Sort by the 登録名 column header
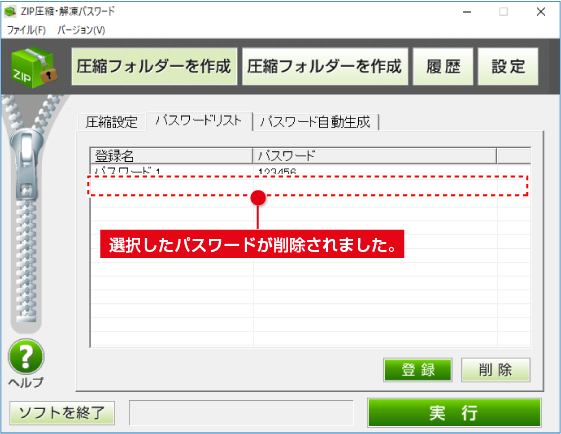 [171, 156]
